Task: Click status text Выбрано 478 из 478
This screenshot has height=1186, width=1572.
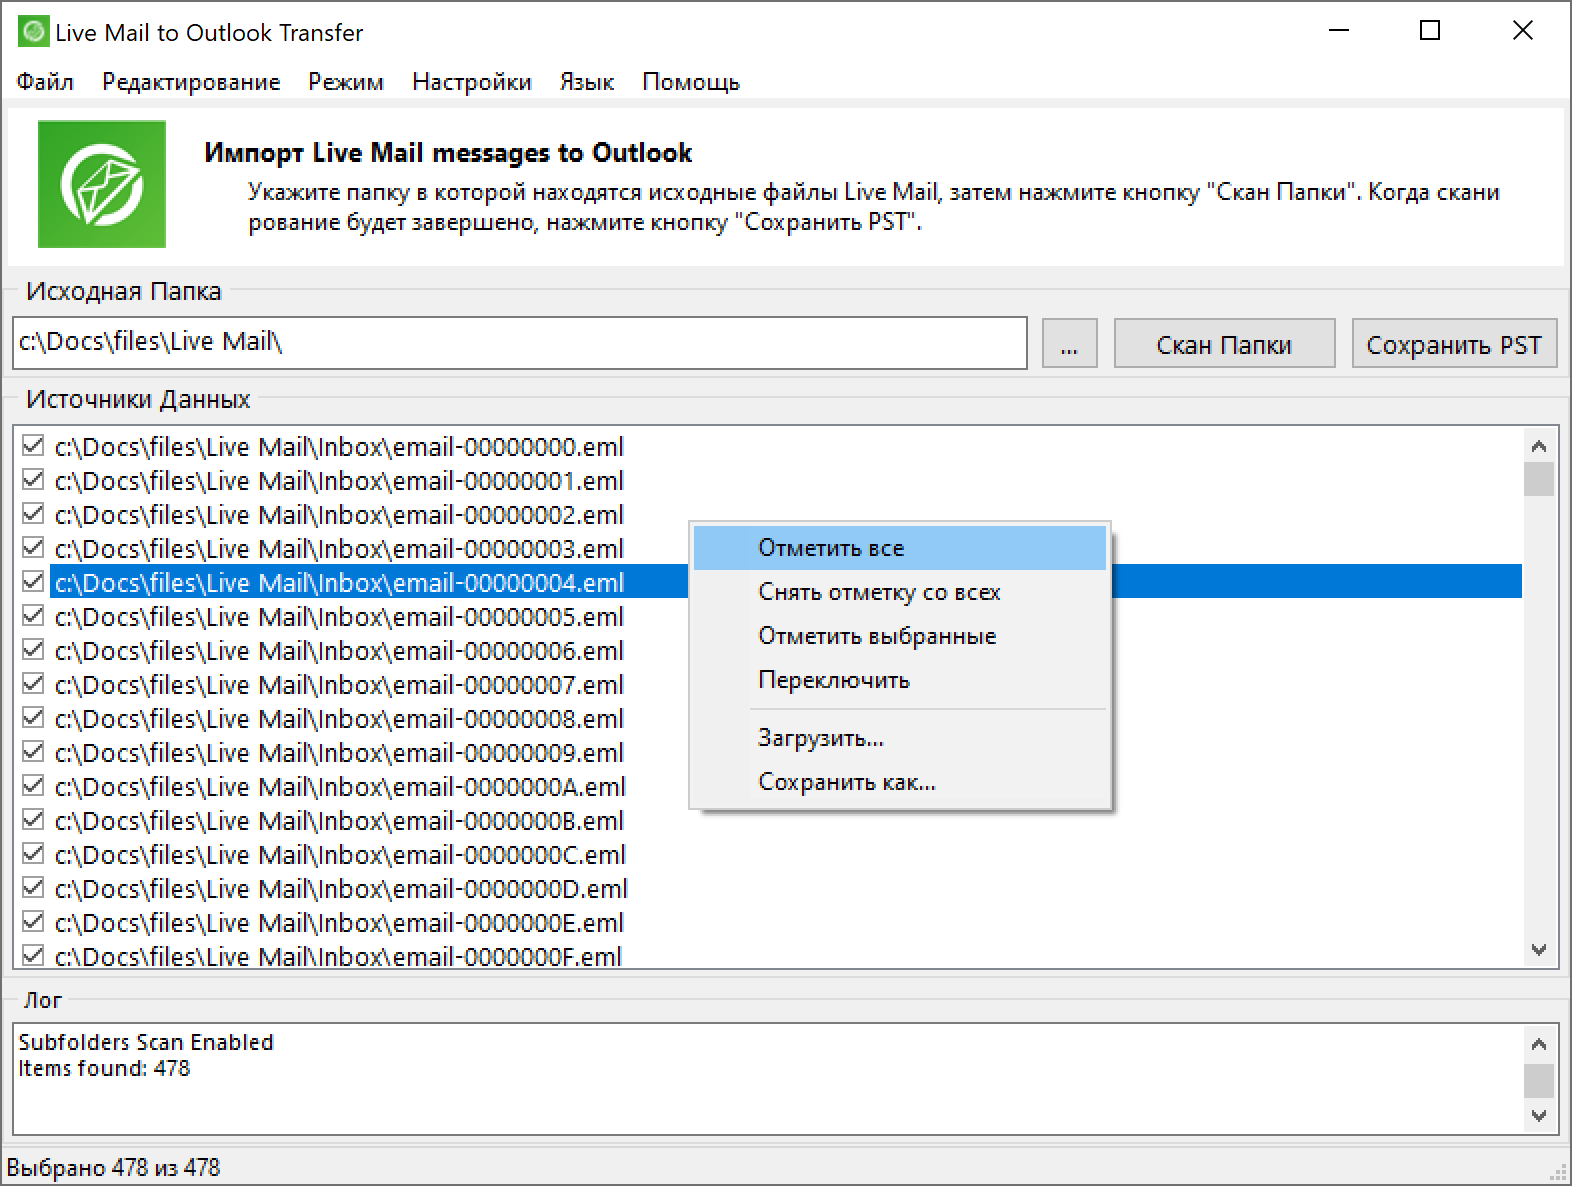Action: click(x=113, y=1167)
